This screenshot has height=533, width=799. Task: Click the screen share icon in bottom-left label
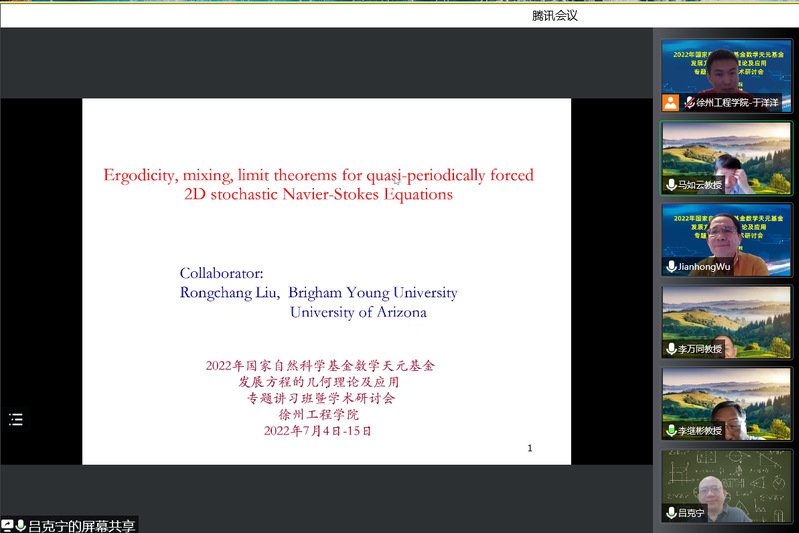point(7,525)
